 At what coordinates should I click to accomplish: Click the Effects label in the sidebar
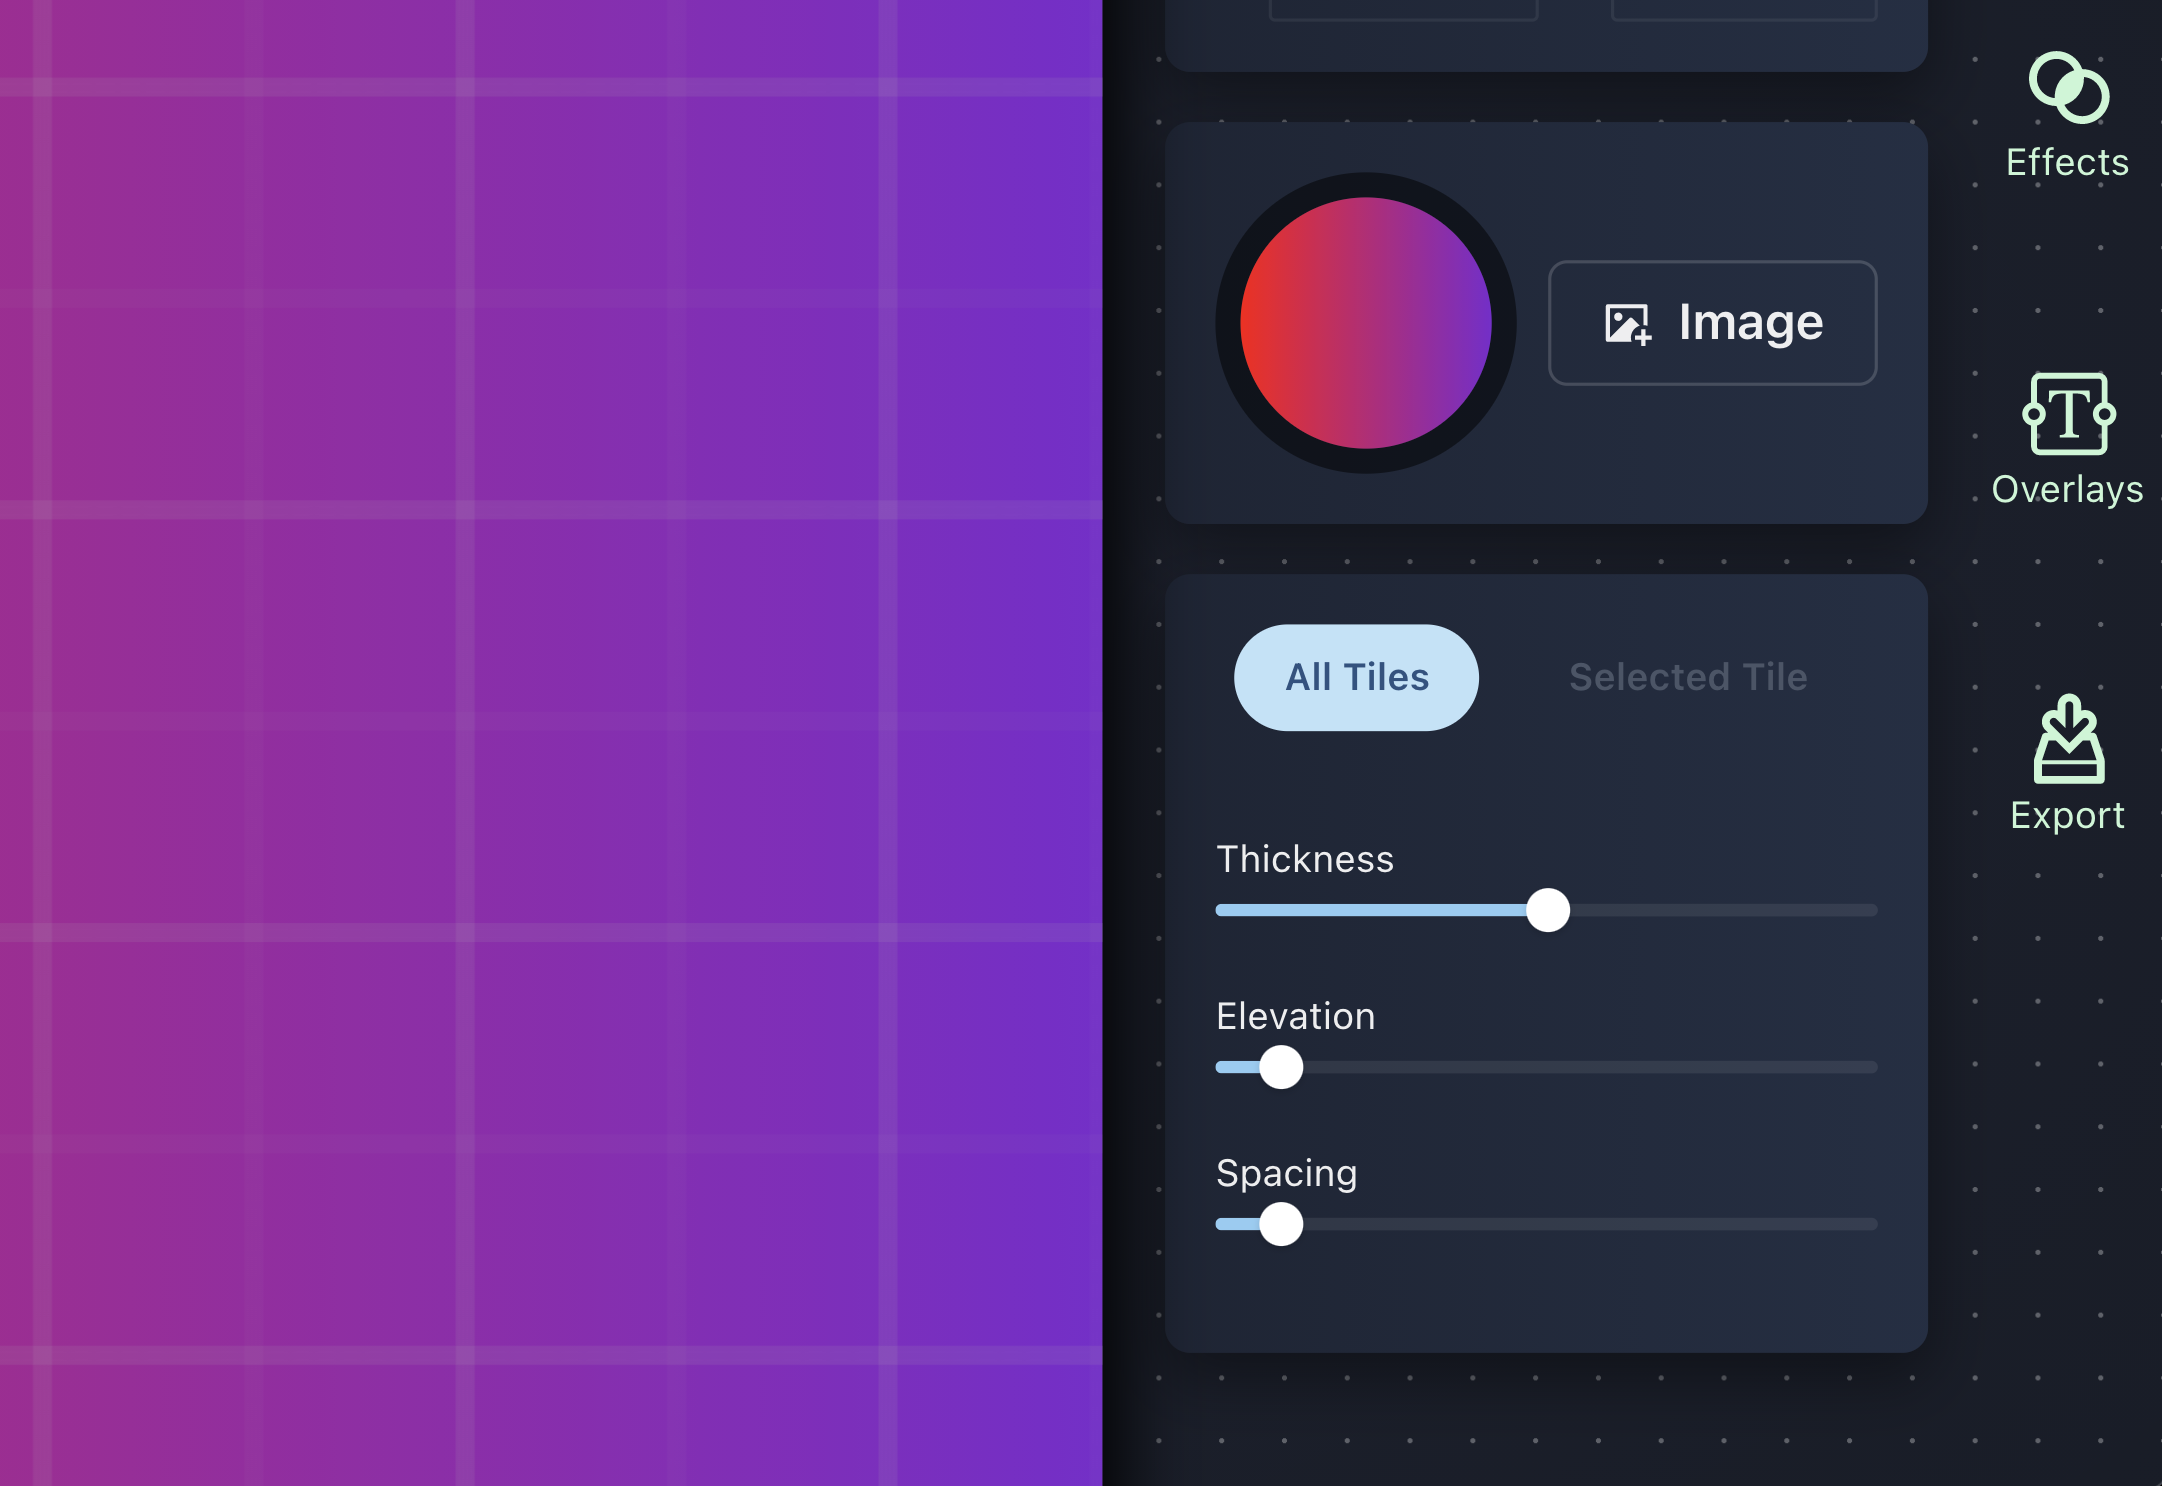[x=2067, y=162]
